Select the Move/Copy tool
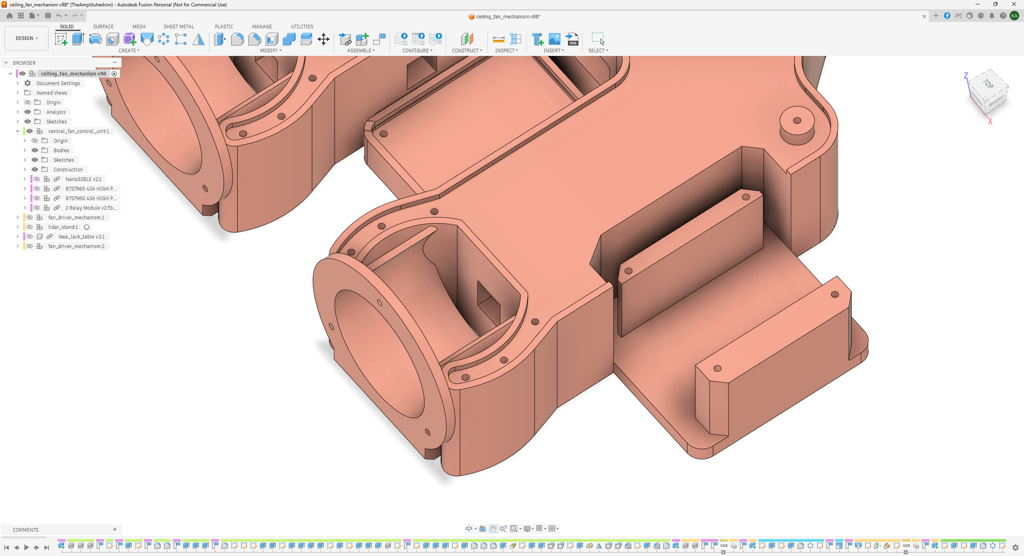This screenshot has height=556, width=1024. coord(323,39)
